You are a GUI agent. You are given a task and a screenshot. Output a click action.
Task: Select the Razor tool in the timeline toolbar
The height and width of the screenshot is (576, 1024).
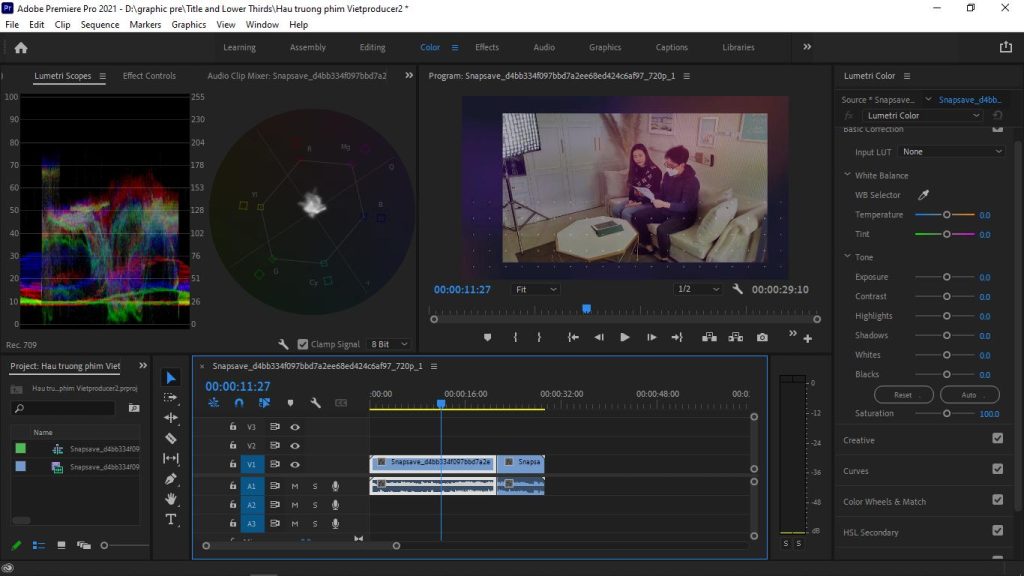(171, 438)
